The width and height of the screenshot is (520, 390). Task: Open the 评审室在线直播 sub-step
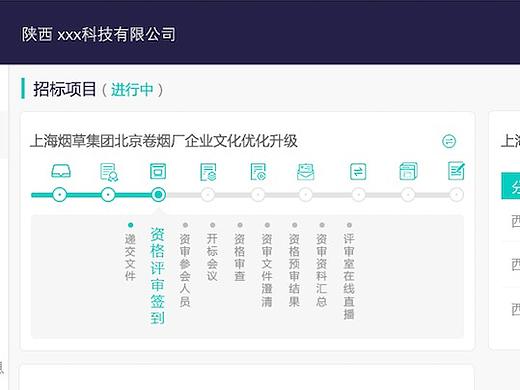[349, 276]
